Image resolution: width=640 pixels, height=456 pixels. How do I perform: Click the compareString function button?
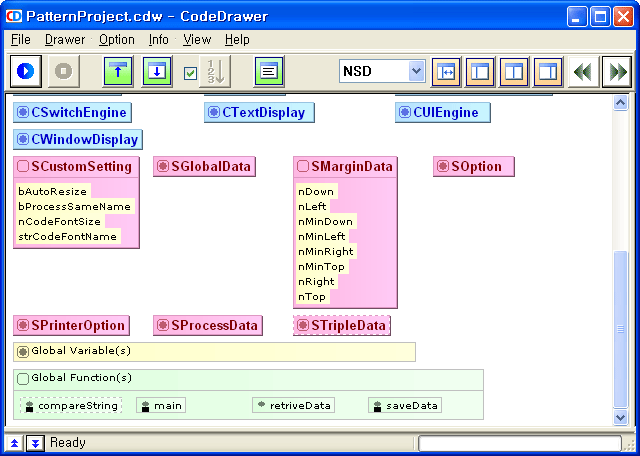point(71,405)
